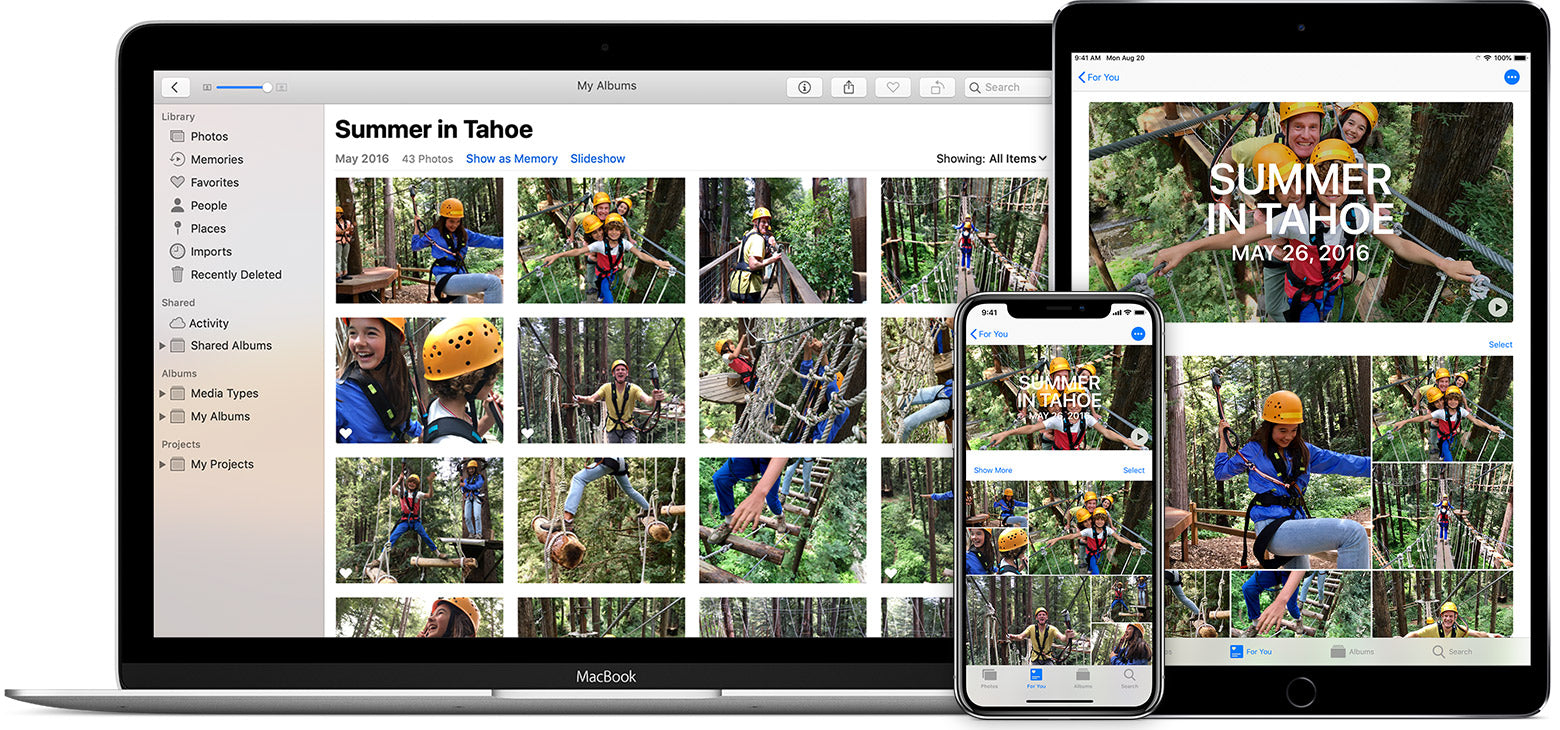The image size is (1560, 730).
Task: Expand the Shared Albums disclosure triangle
Action: coord(163,346)
